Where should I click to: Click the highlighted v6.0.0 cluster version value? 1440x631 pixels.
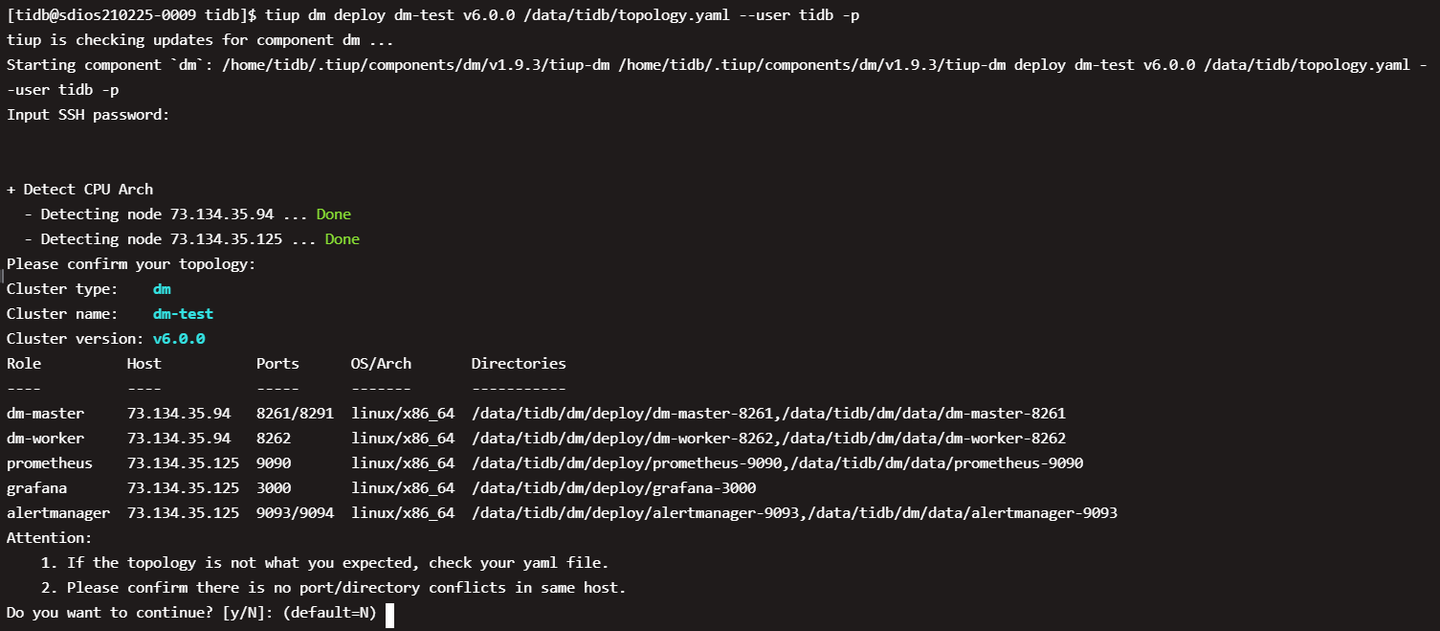click(179, 339)
